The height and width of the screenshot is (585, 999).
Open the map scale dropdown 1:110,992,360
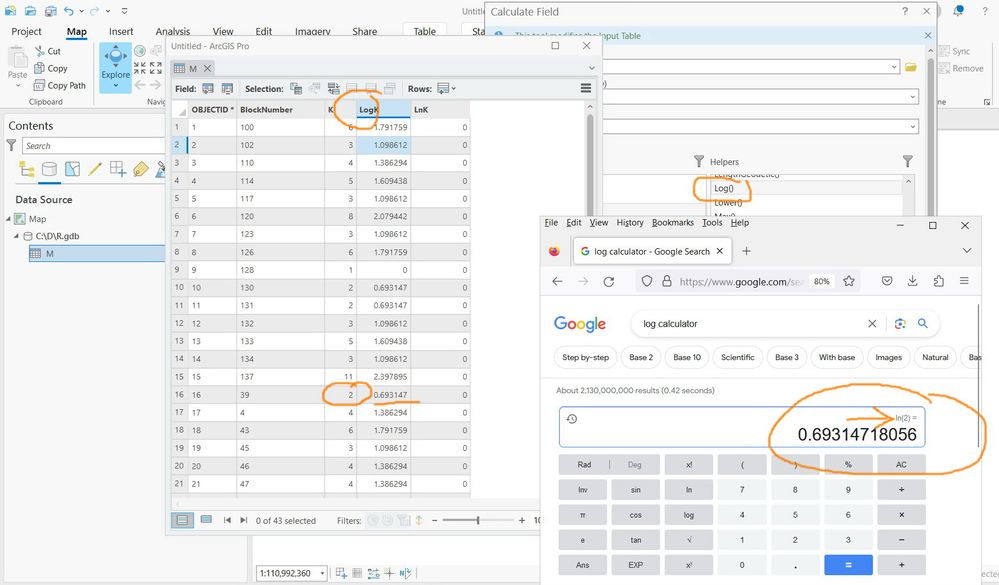click(x=322, y=573)
